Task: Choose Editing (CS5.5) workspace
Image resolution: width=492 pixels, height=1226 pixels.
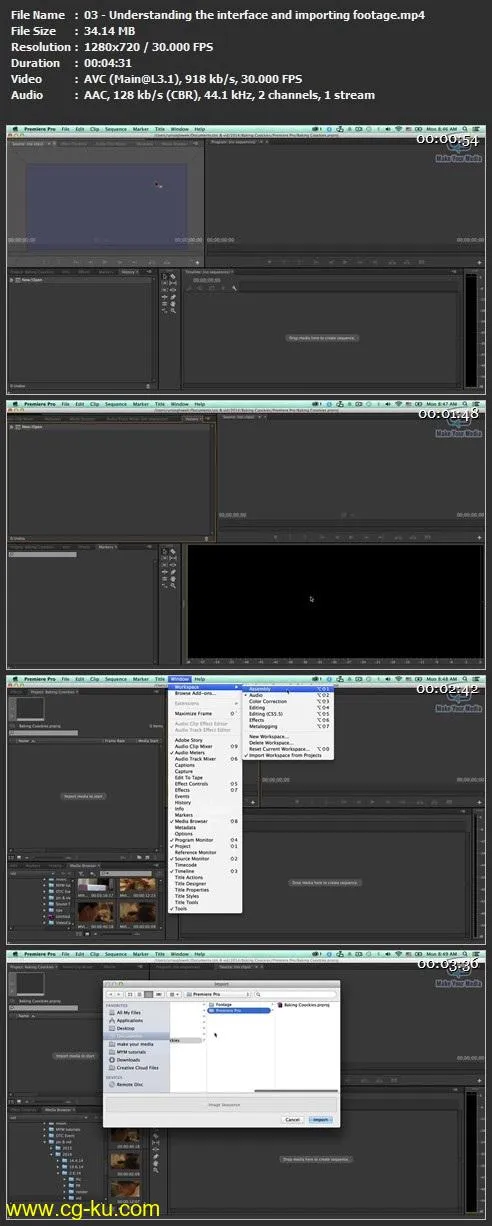Action: [288, 714]
